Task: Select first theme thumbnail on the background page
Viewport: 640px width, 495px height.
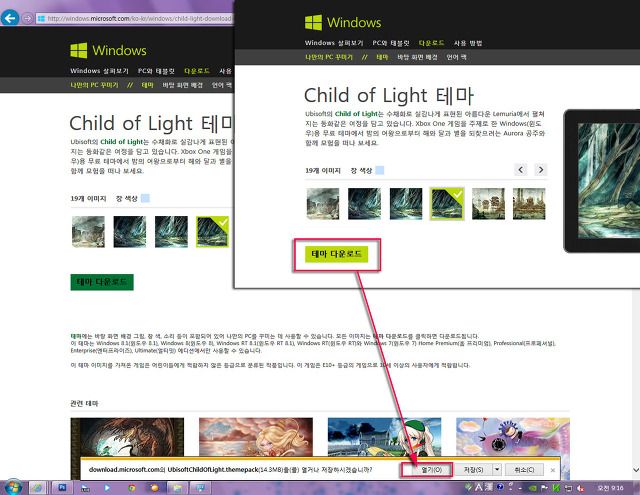Action: point(88,232)
